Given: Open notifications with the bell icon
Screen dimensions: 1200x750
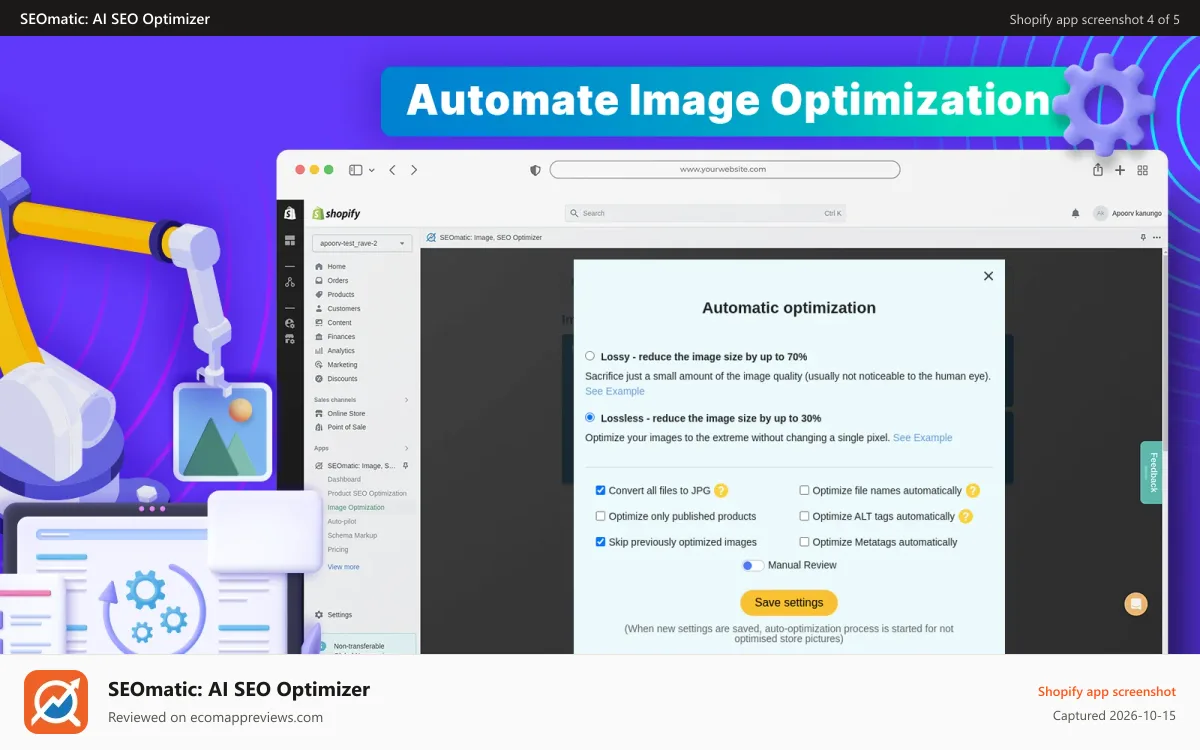Looking at the screenshot, I should [x=1076, y=213].
